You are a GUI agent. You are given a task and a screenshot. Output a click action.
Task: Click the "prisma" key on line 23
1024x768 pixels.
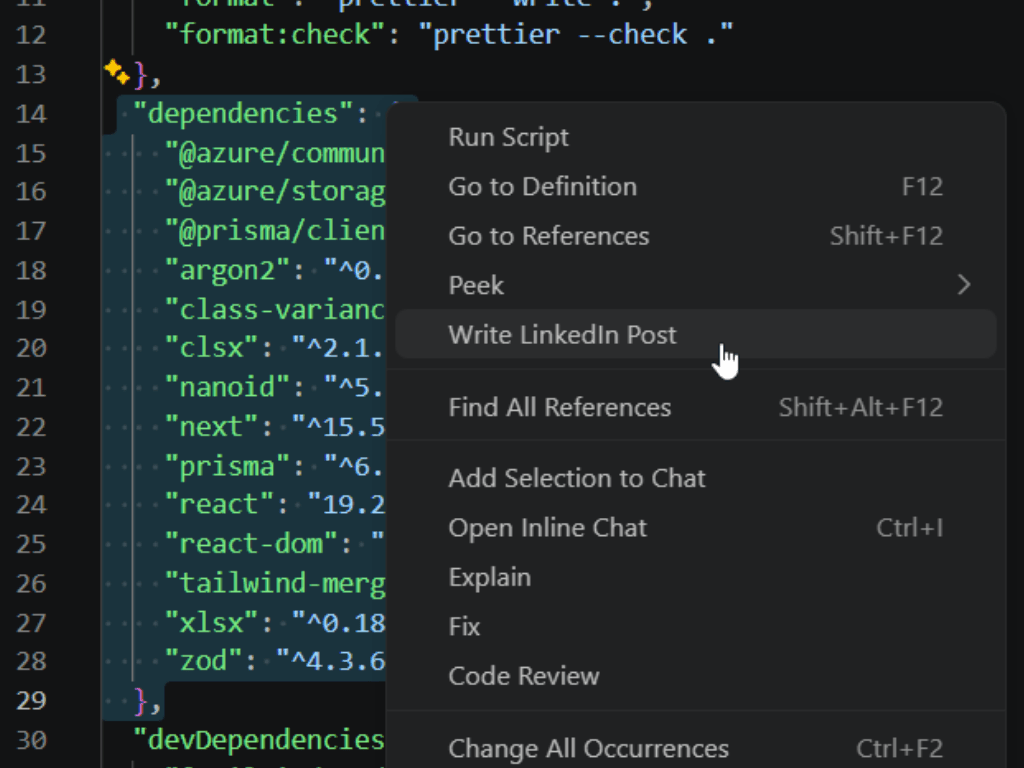[227, 466]
